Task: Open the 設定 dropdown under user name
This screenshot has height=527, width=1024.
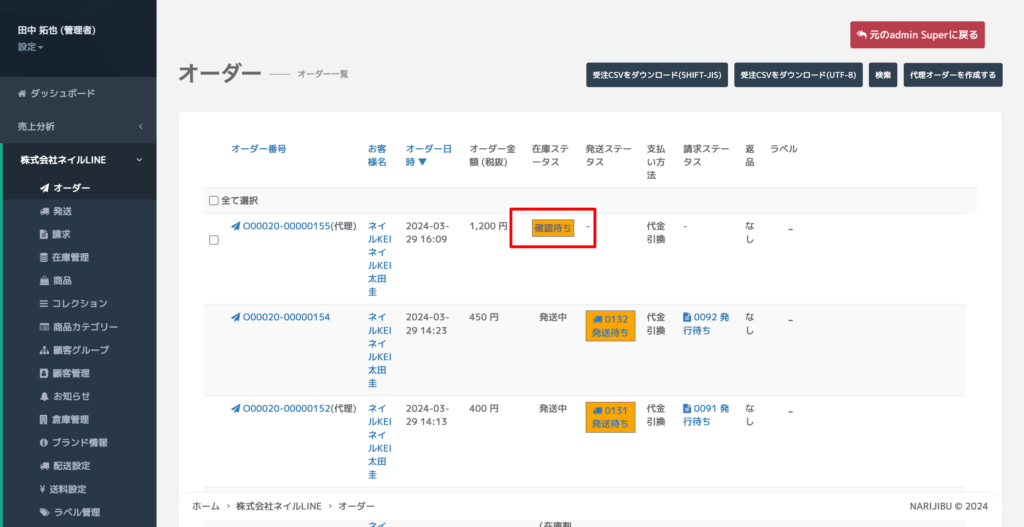Action: point(30,47)
